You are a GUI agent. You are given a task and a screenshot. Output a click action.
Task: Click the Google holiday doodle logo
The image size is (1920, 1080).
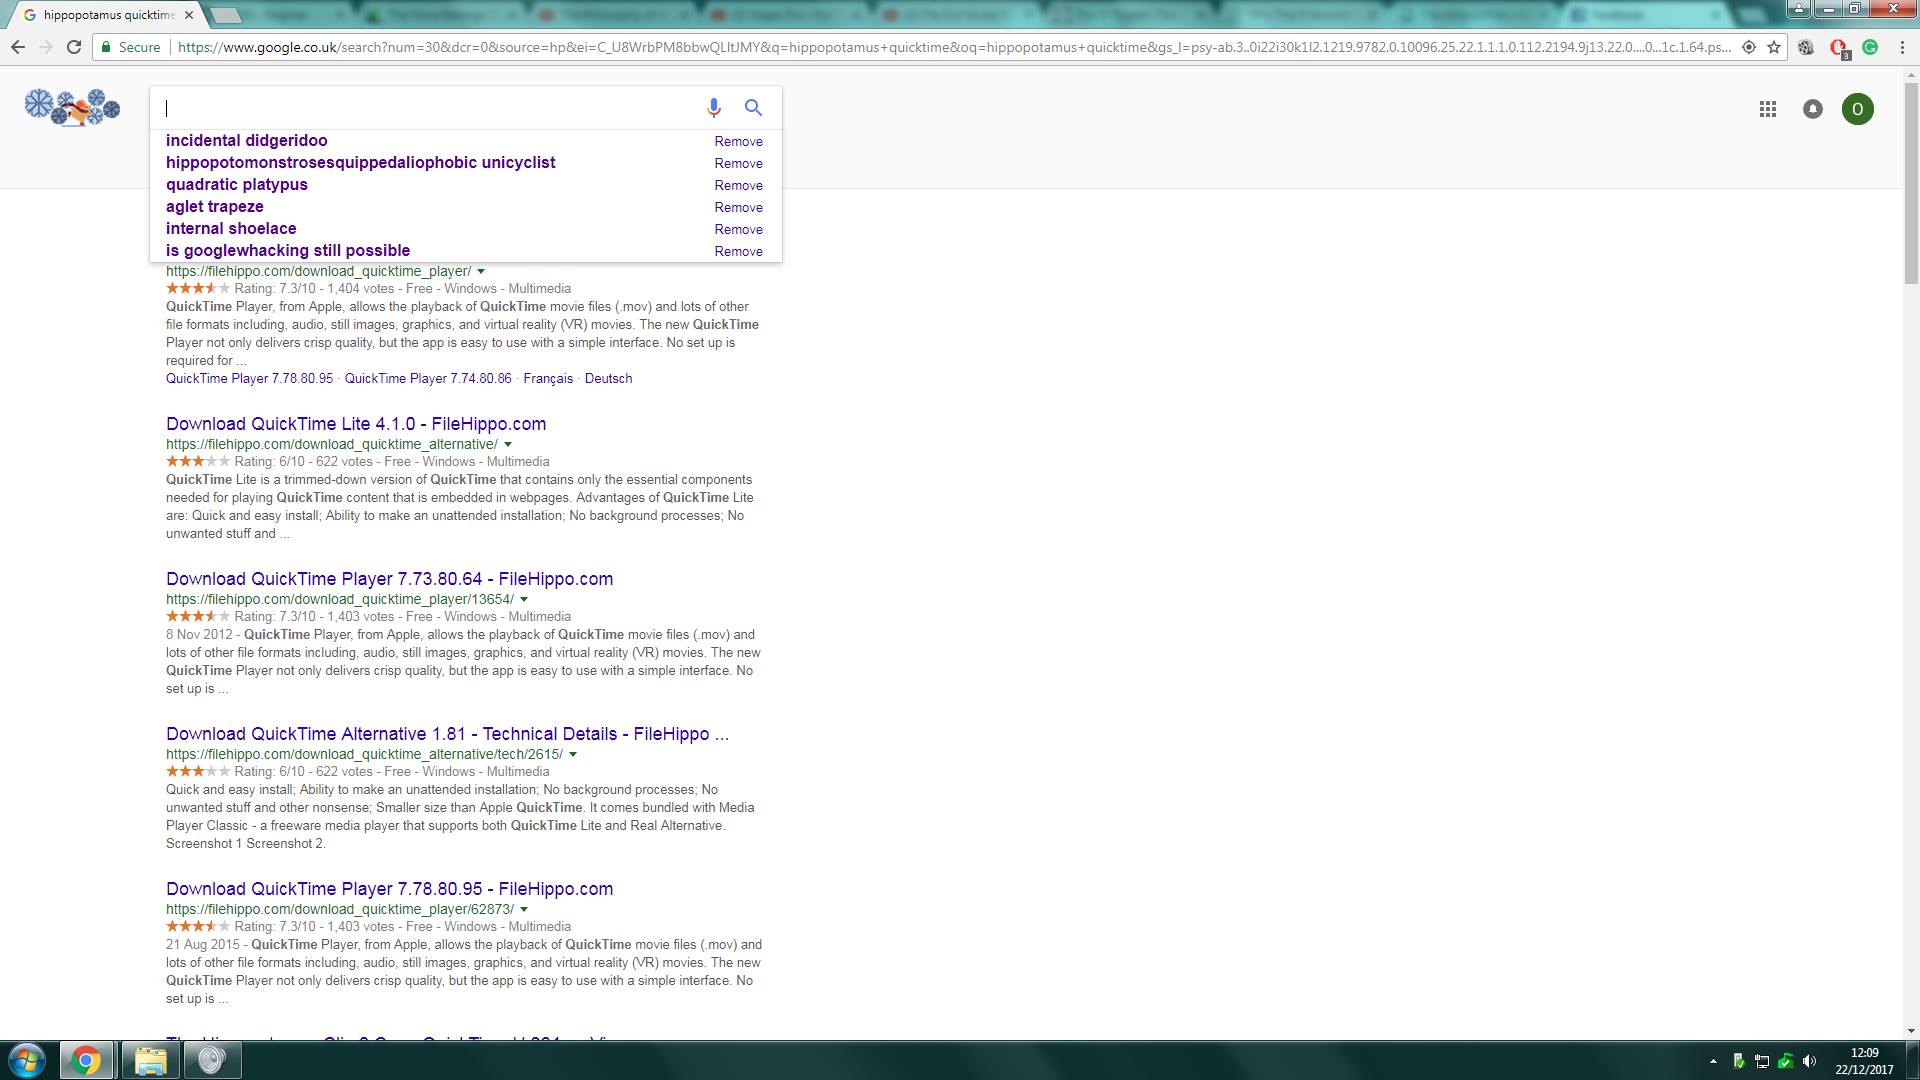72,107
